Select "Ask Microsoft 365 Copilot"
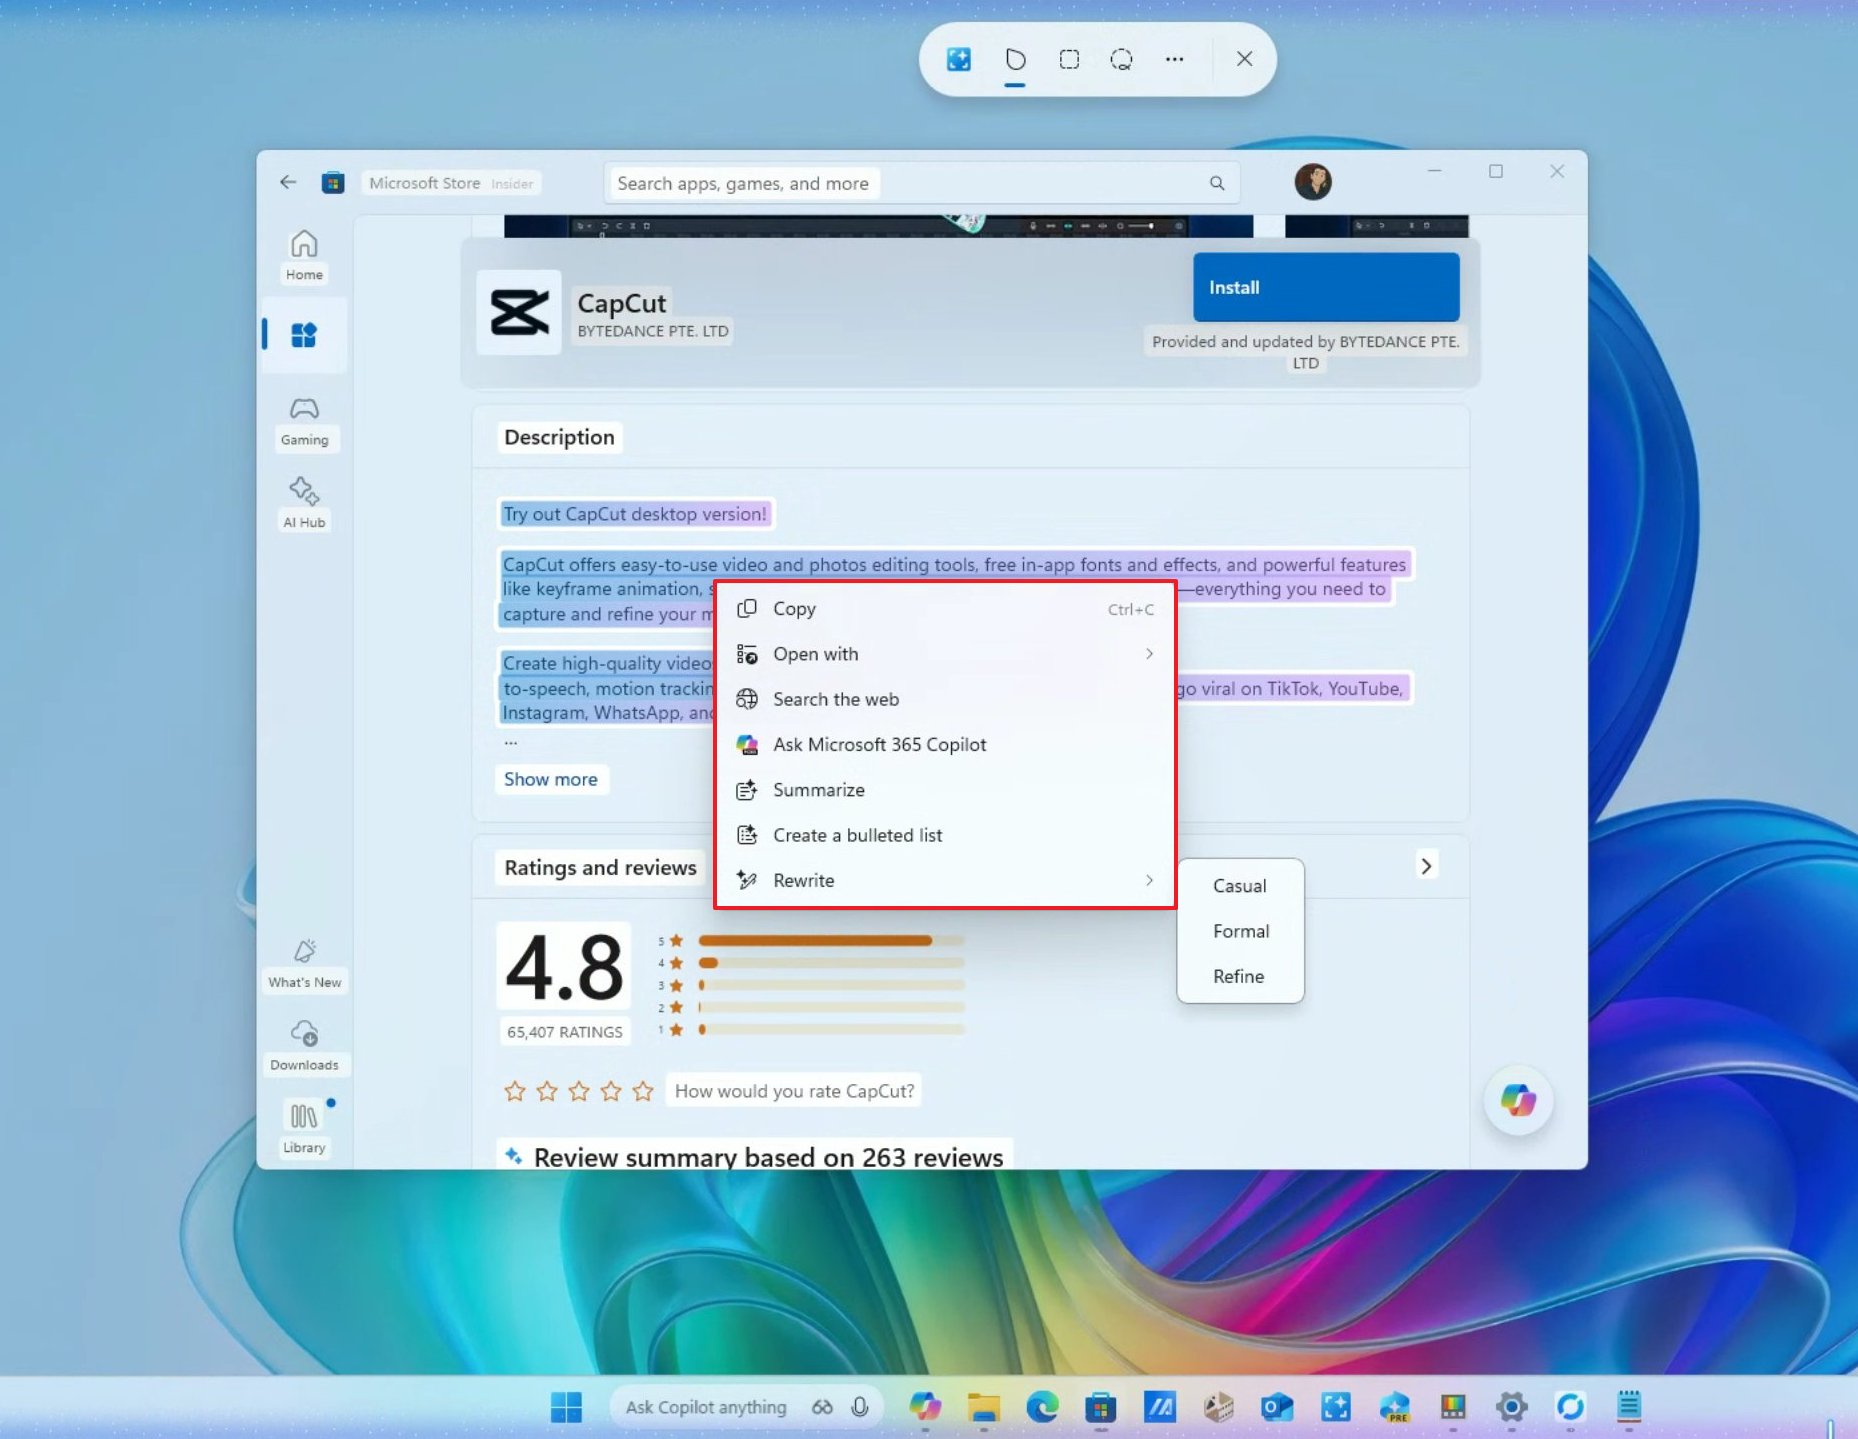Viewport: 1858px width, 1439px height. click(x=879, y=744)
